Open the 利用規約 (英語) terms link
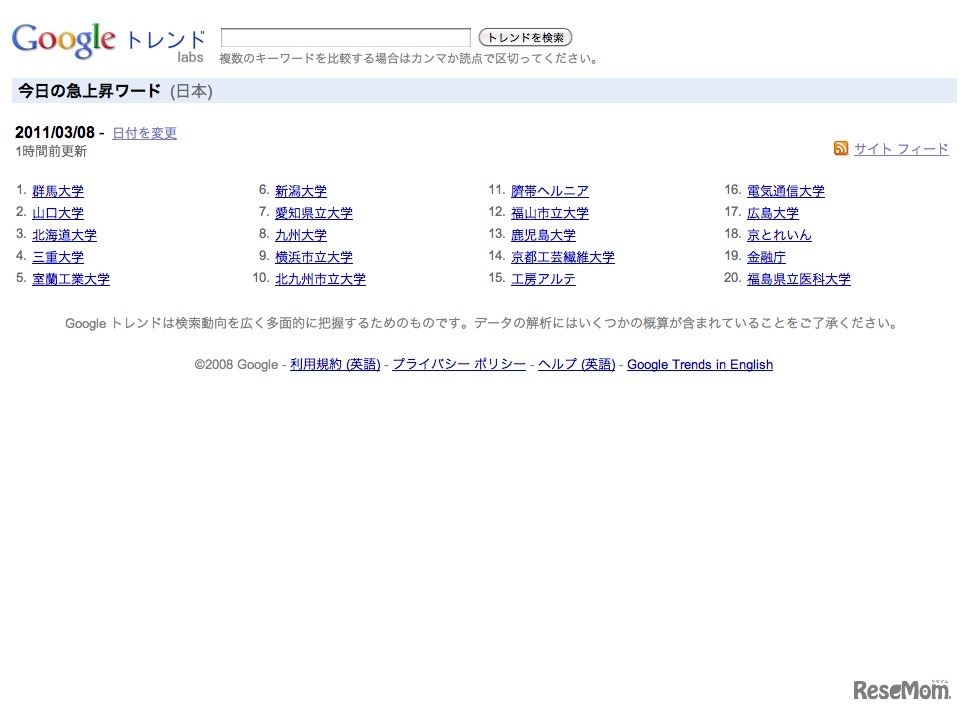This screenshot has height=713, width=964. pos(334,364)
